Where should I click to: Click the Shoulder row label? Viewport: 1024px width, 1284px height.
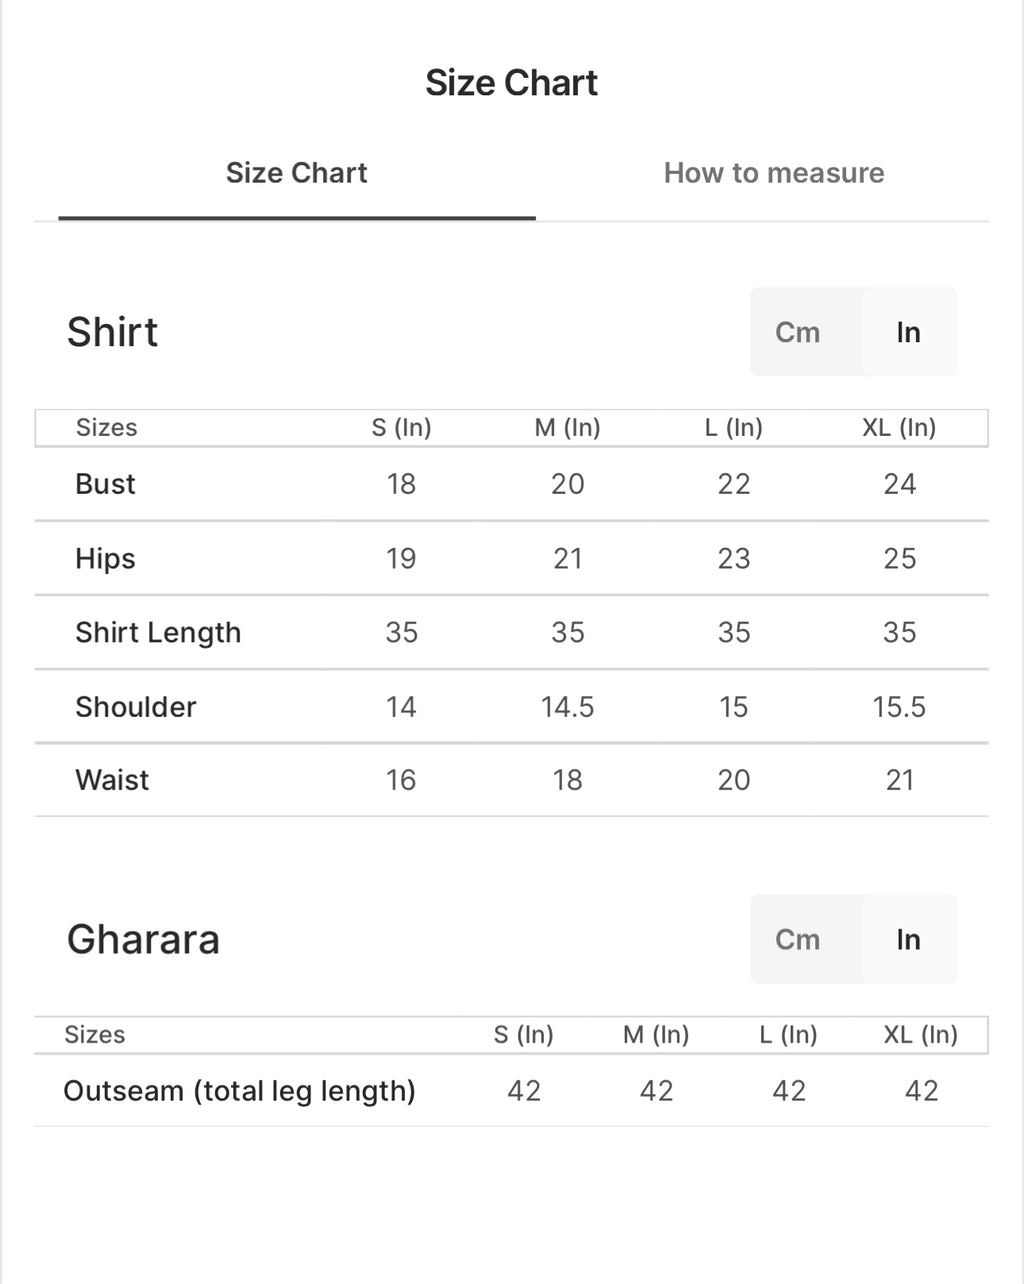(136, 707)
